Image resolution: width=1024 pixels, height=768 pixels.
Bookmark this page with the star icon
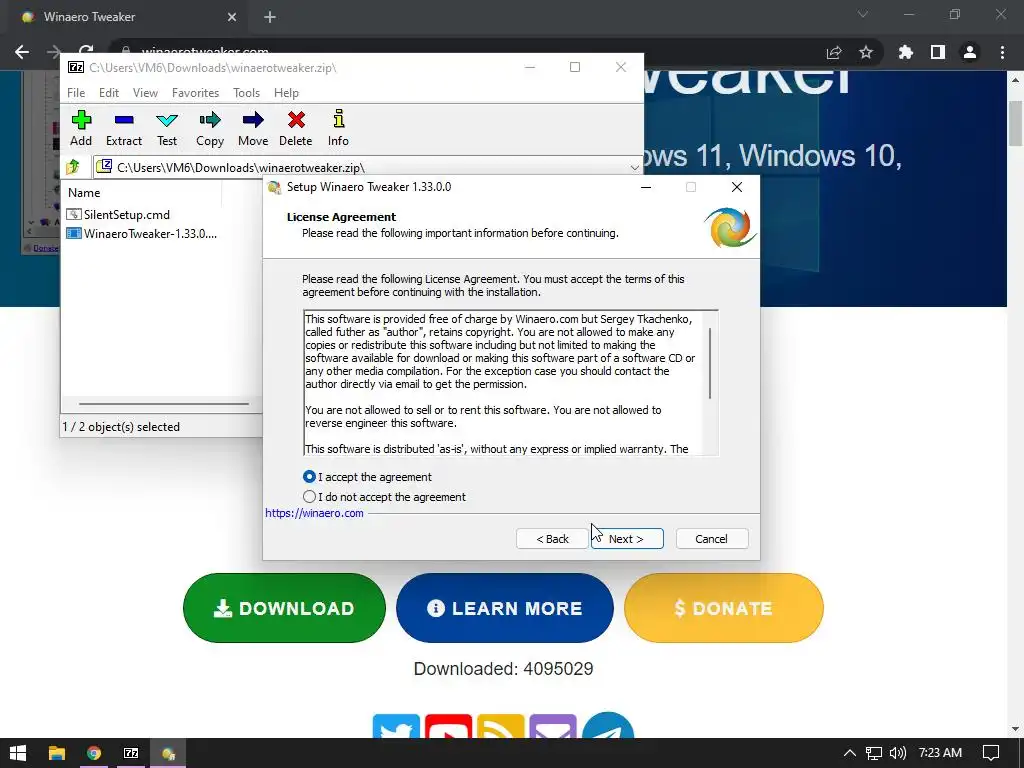pyautogui.click(x=866, y=52)
